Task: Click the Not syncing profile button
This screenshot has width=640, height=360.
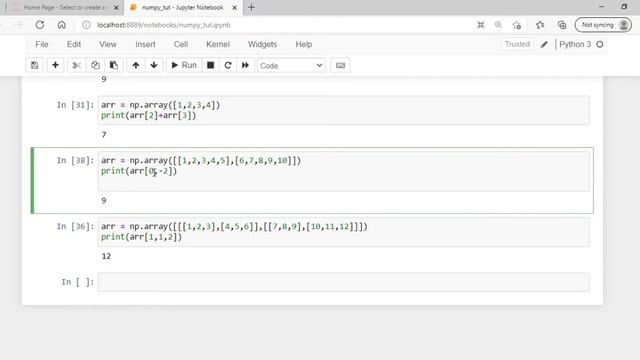Action: click(x=603, y=25)
